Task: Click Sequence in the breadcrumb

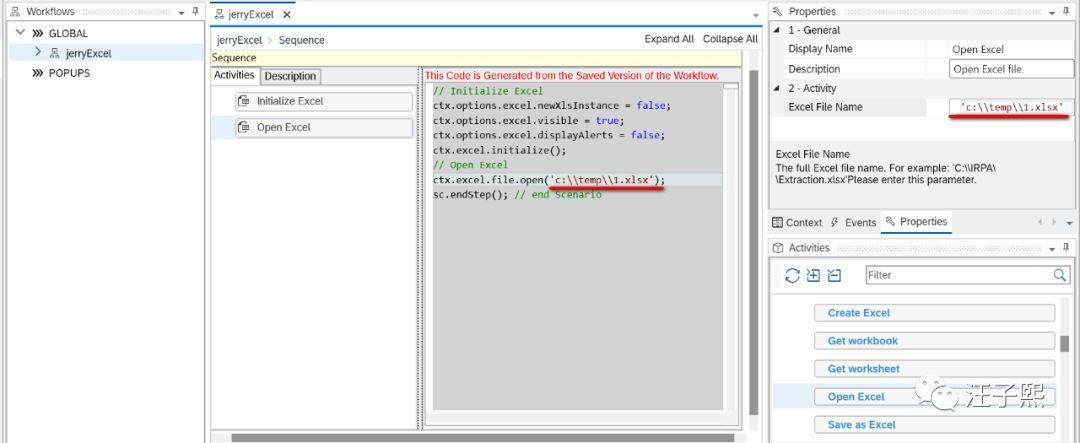Action: tap(302, 40)
